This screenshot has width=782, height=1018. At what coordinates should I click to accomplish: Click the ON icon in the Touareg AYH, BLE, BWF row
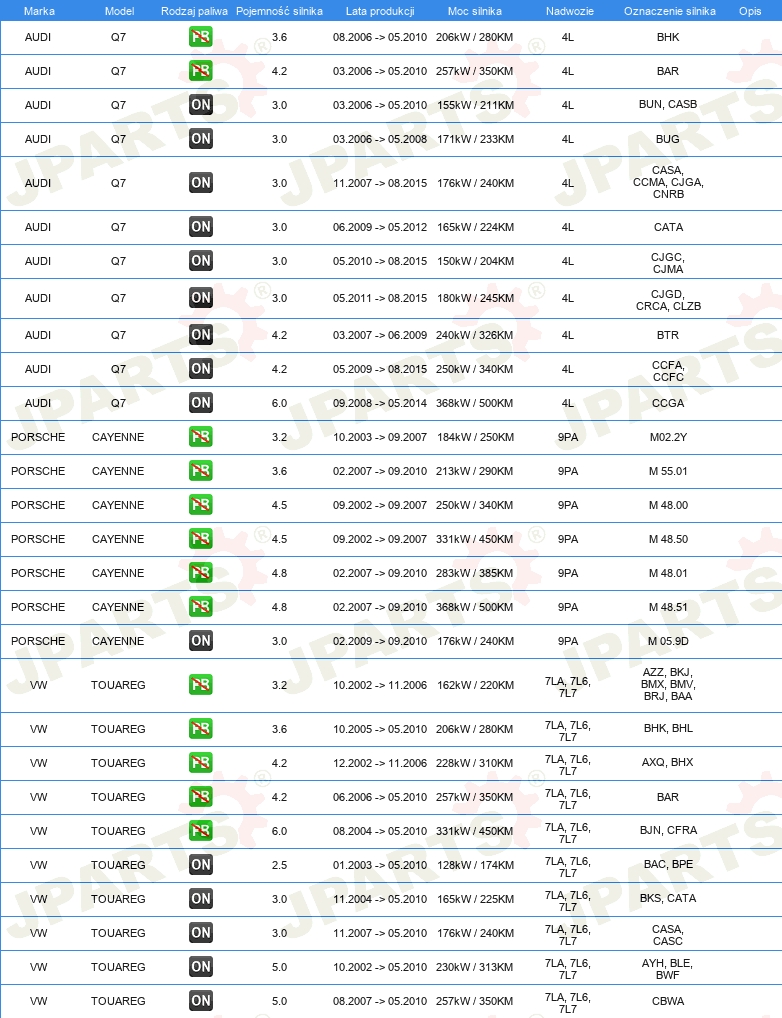(x=201, y=967)
